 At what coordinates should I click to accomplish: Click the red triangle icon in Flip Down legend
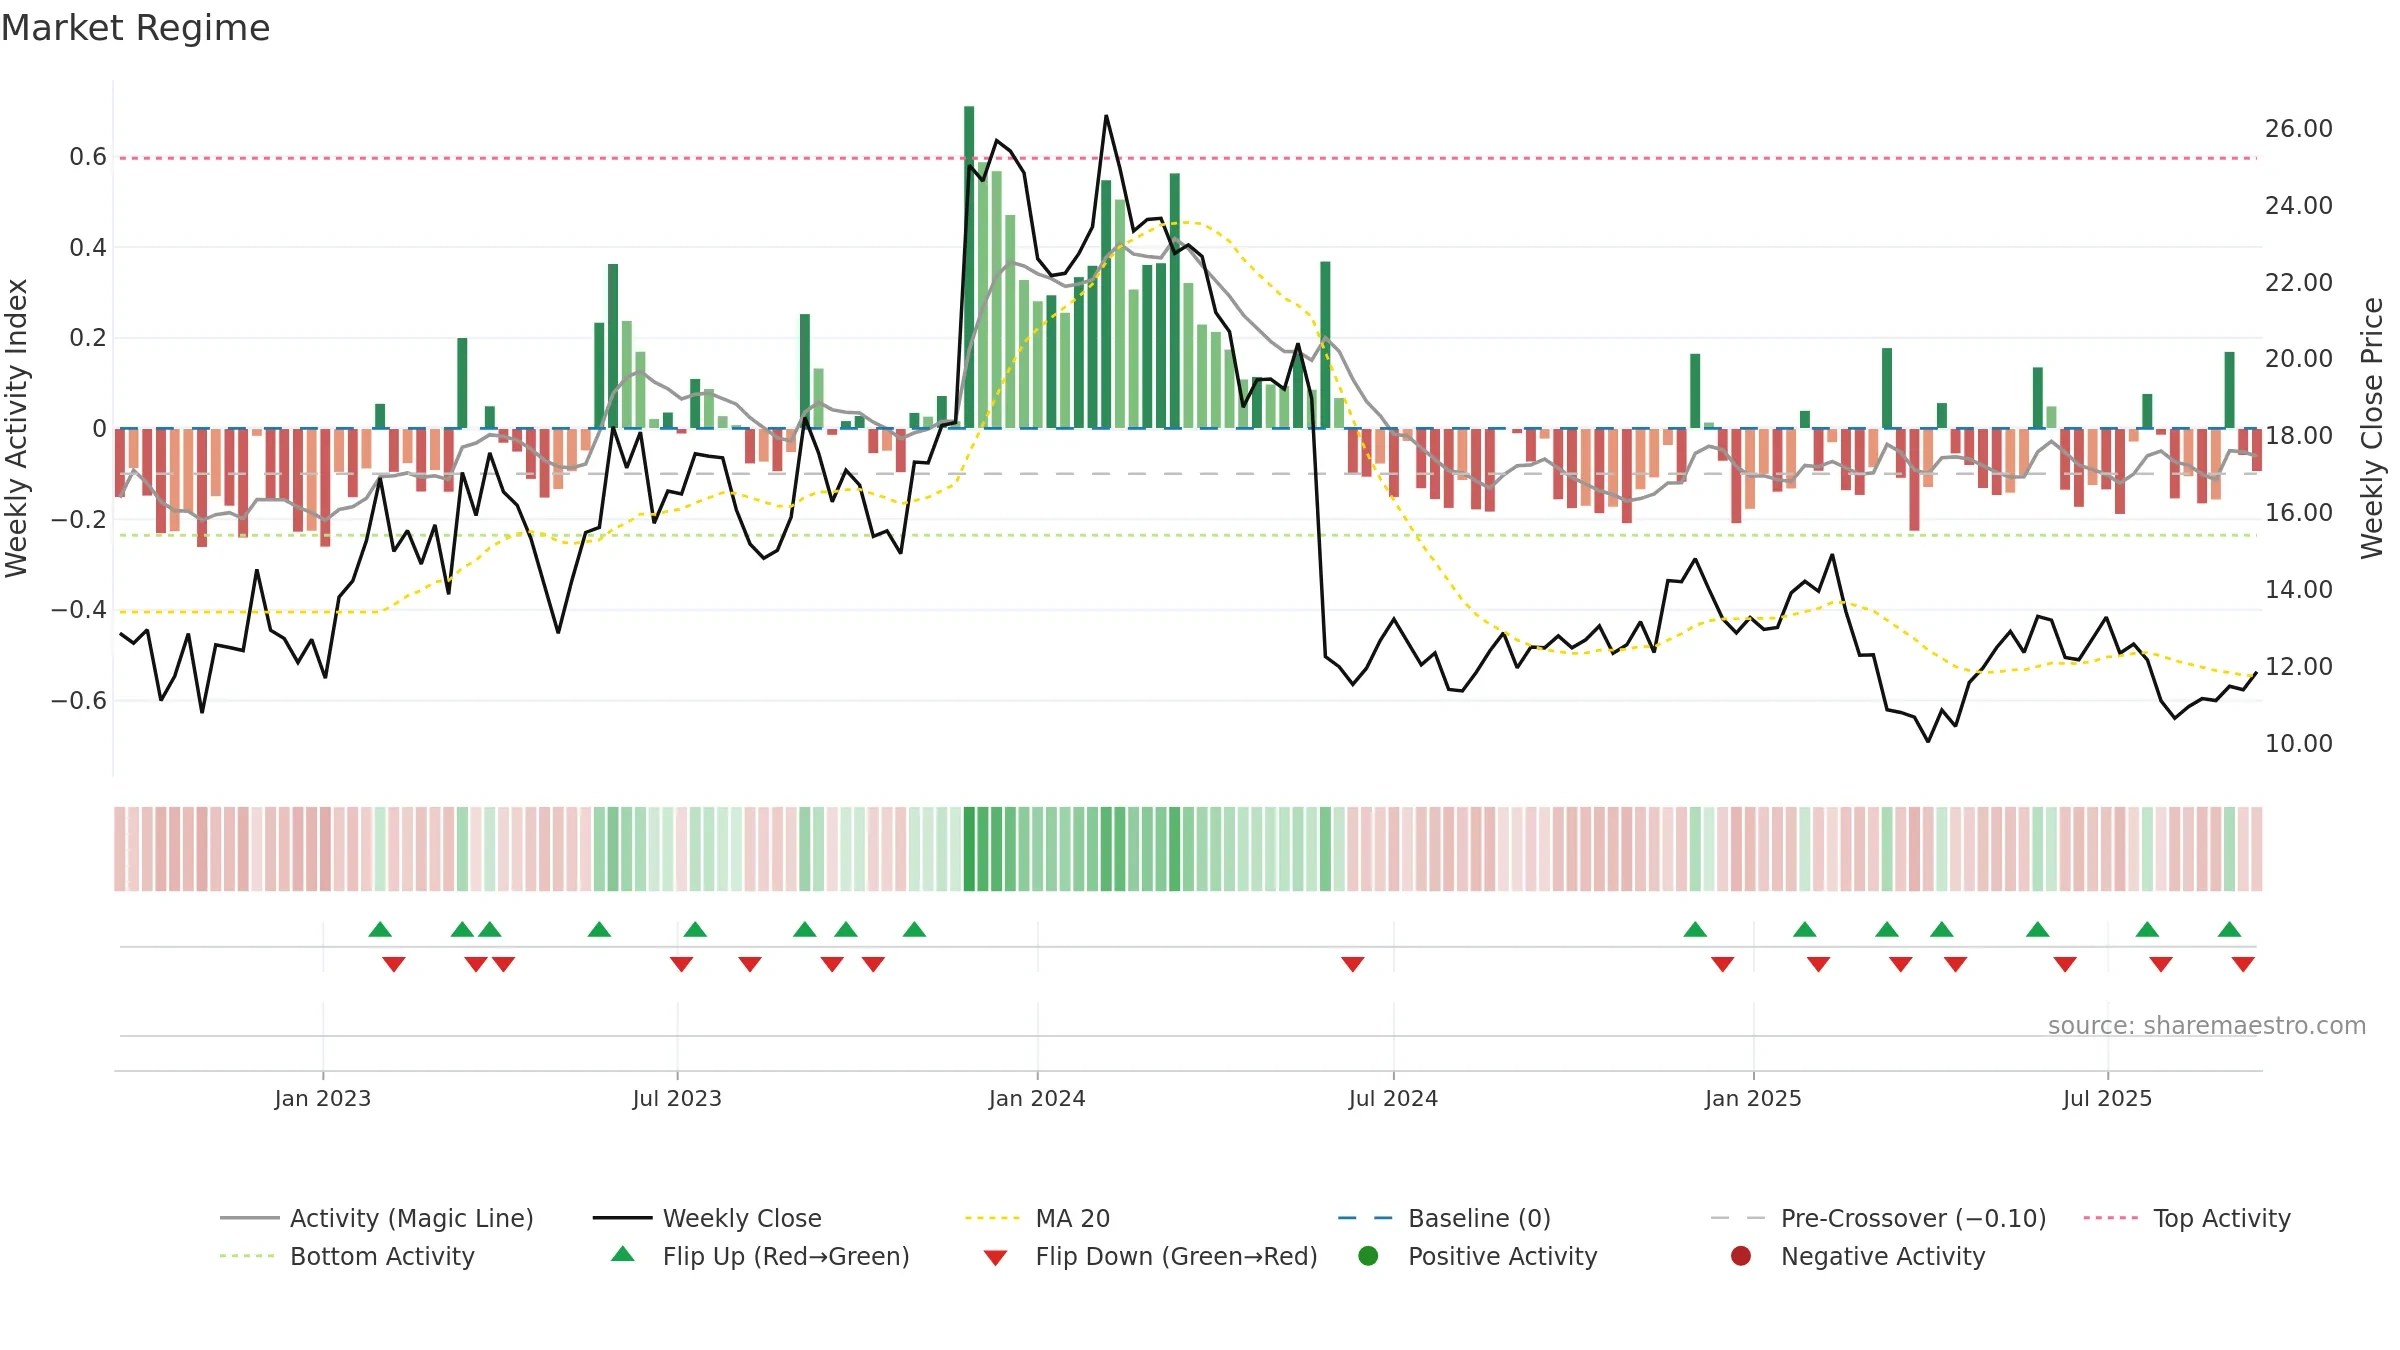point(995,1257)
